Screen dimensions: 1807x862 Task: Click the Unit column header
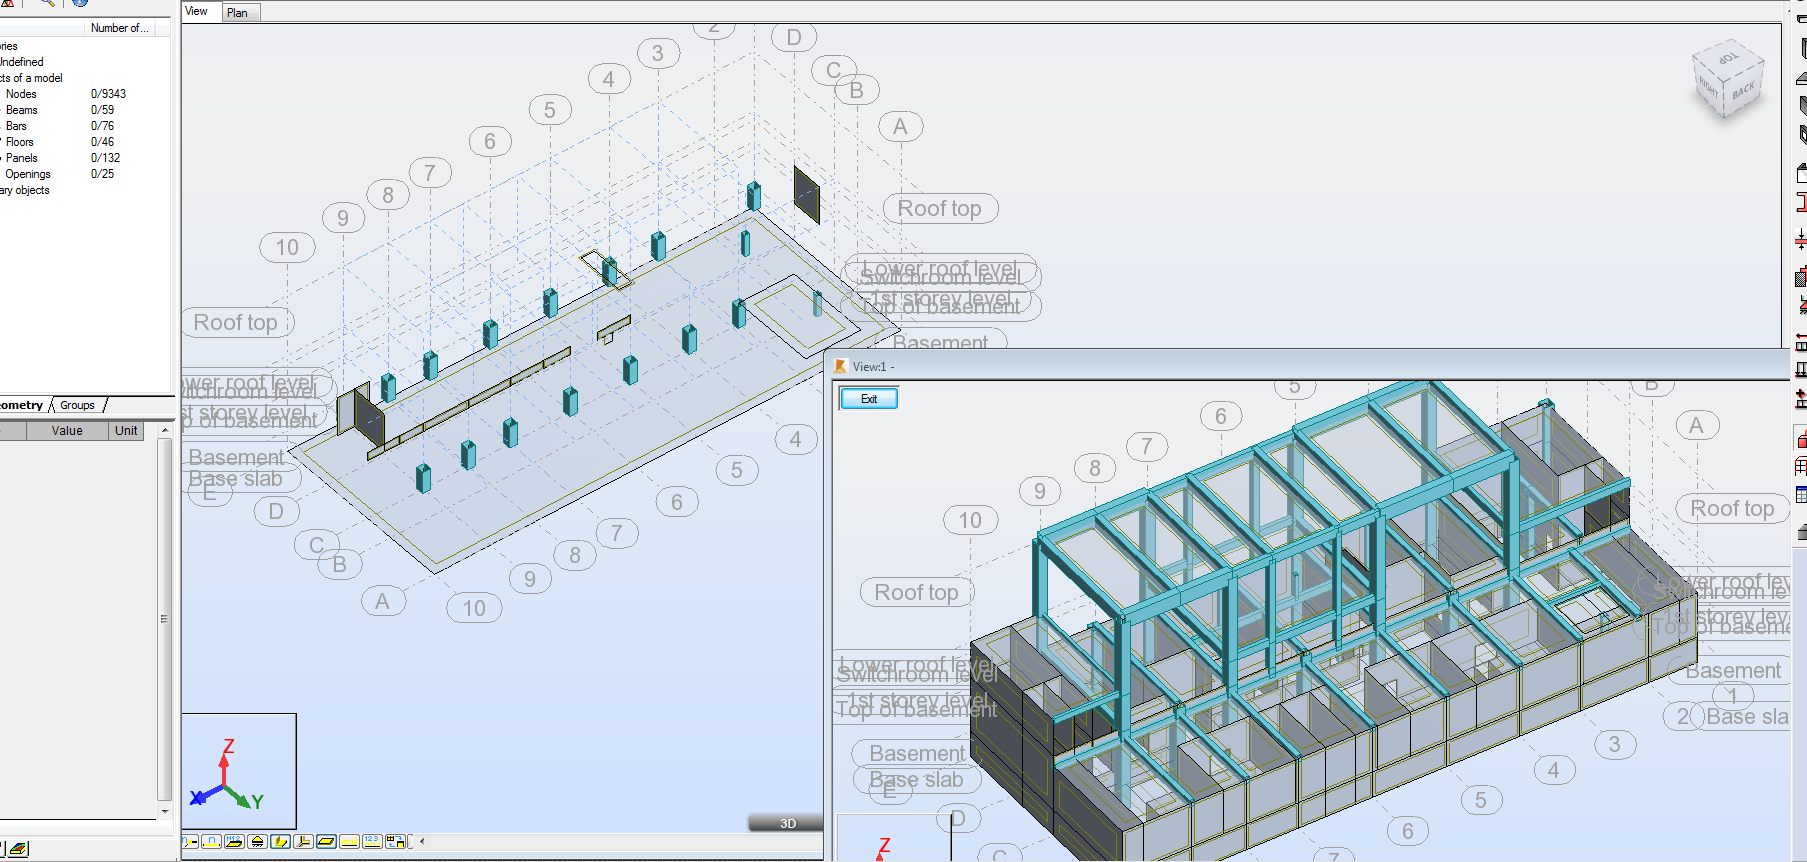(126, 431)
